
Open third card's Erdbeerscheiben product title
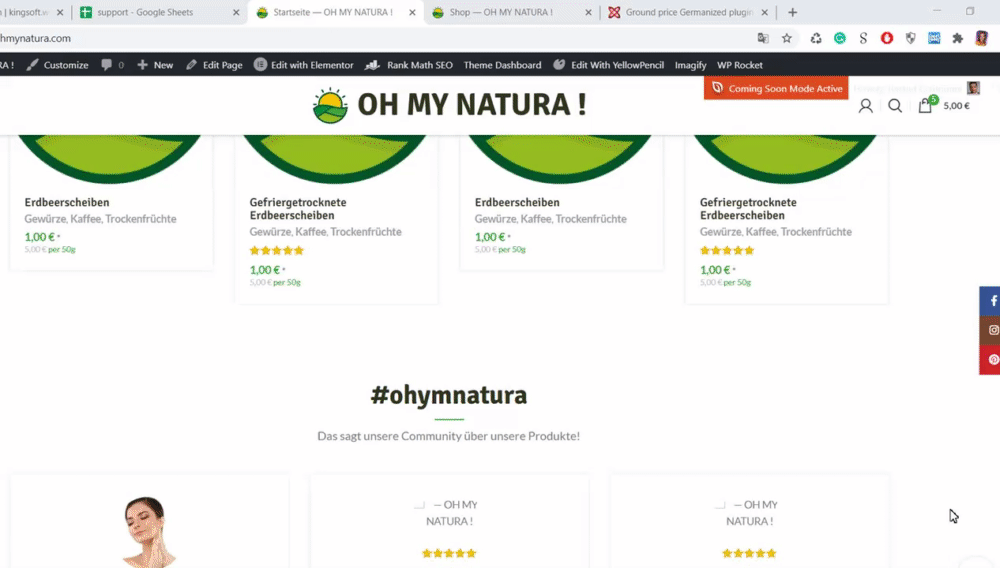tap(517, 202)
